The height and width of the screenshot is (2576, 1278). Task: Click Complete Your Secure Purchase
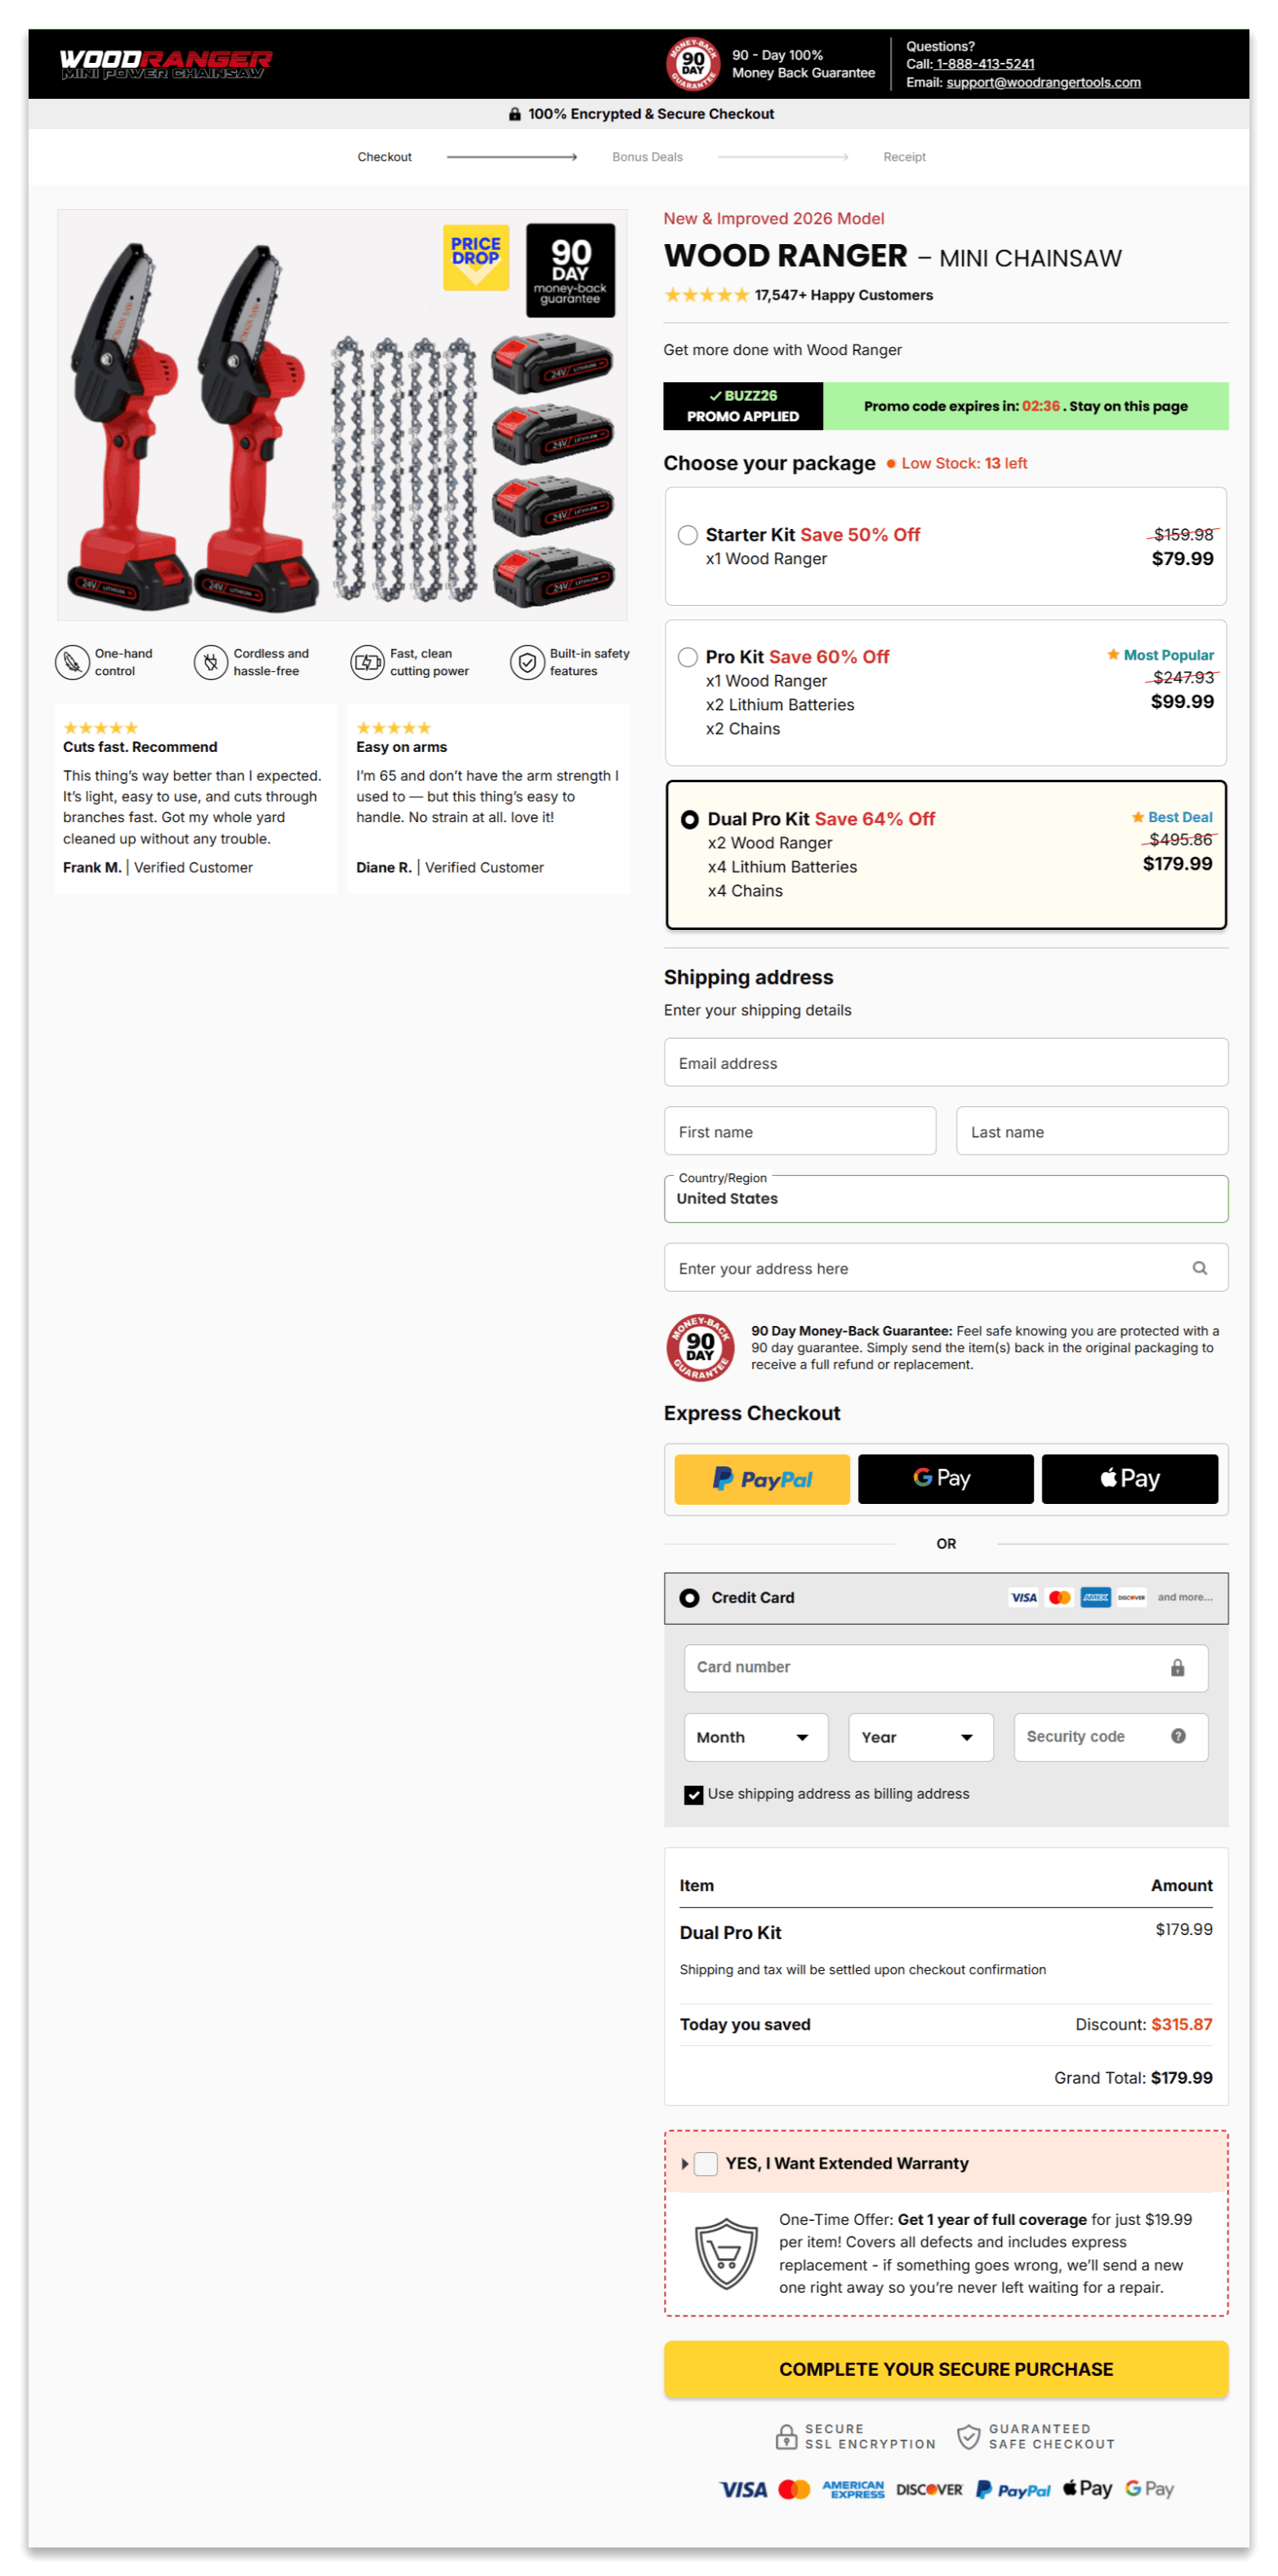point(945,2368)
